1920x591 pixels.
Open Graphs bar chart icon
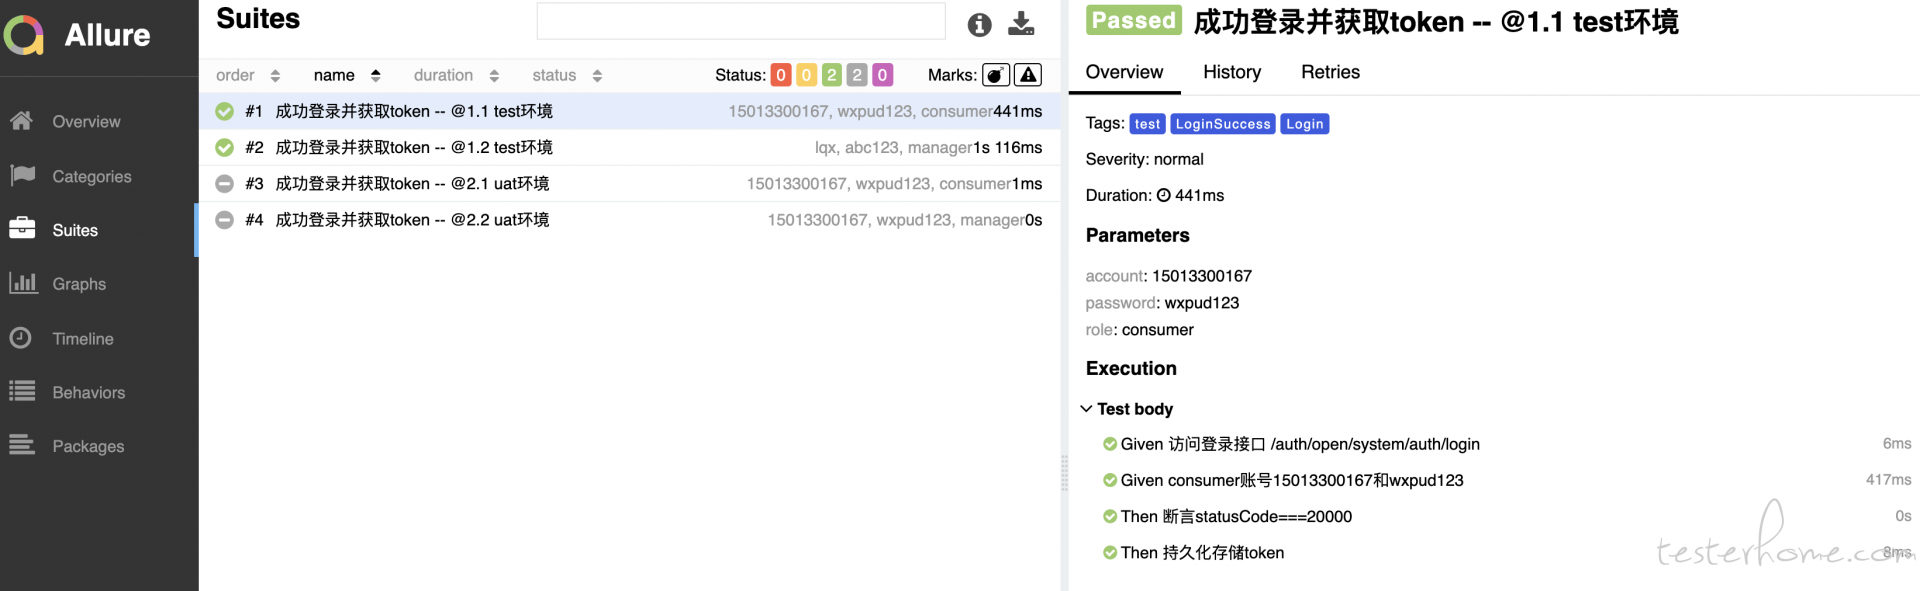click(23, 283)
